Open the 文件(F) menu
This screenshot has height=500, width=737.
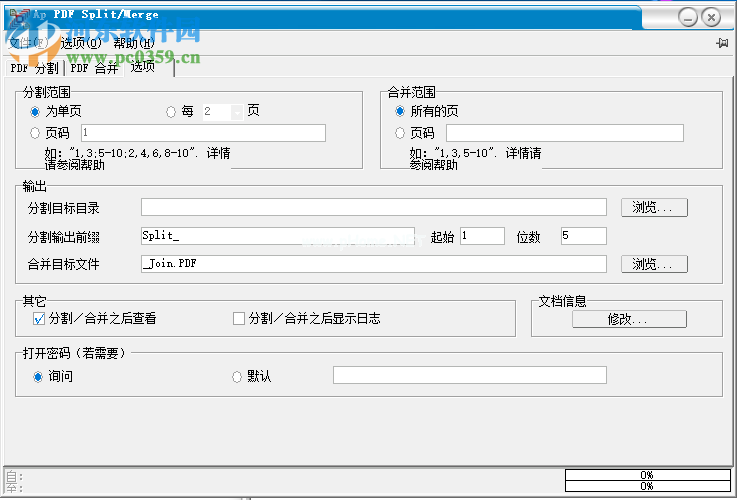click(x=29, y=43)
